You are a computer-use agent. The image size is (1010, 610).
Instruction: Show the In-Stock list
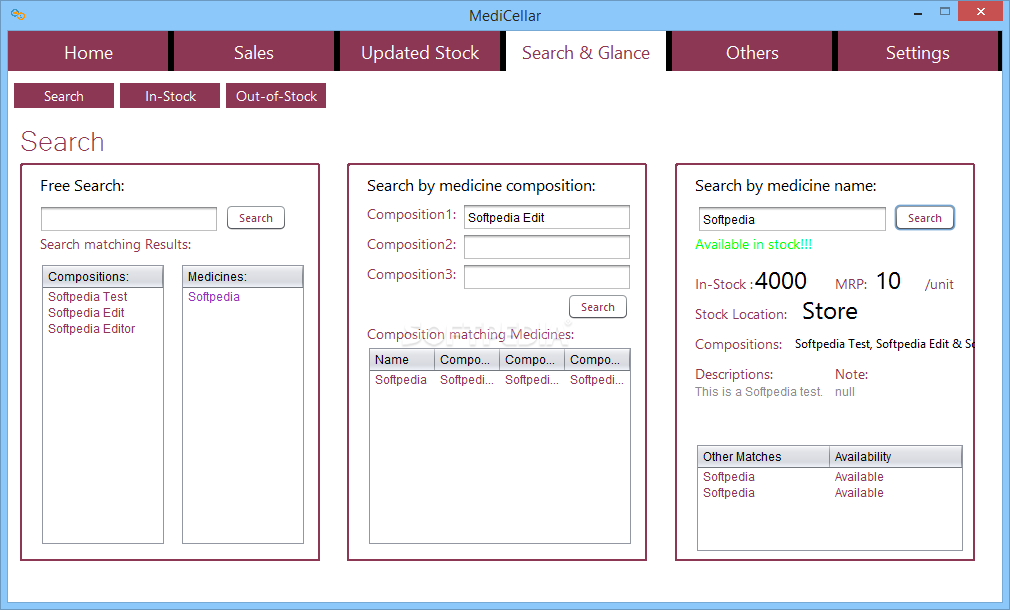[170, 95]
